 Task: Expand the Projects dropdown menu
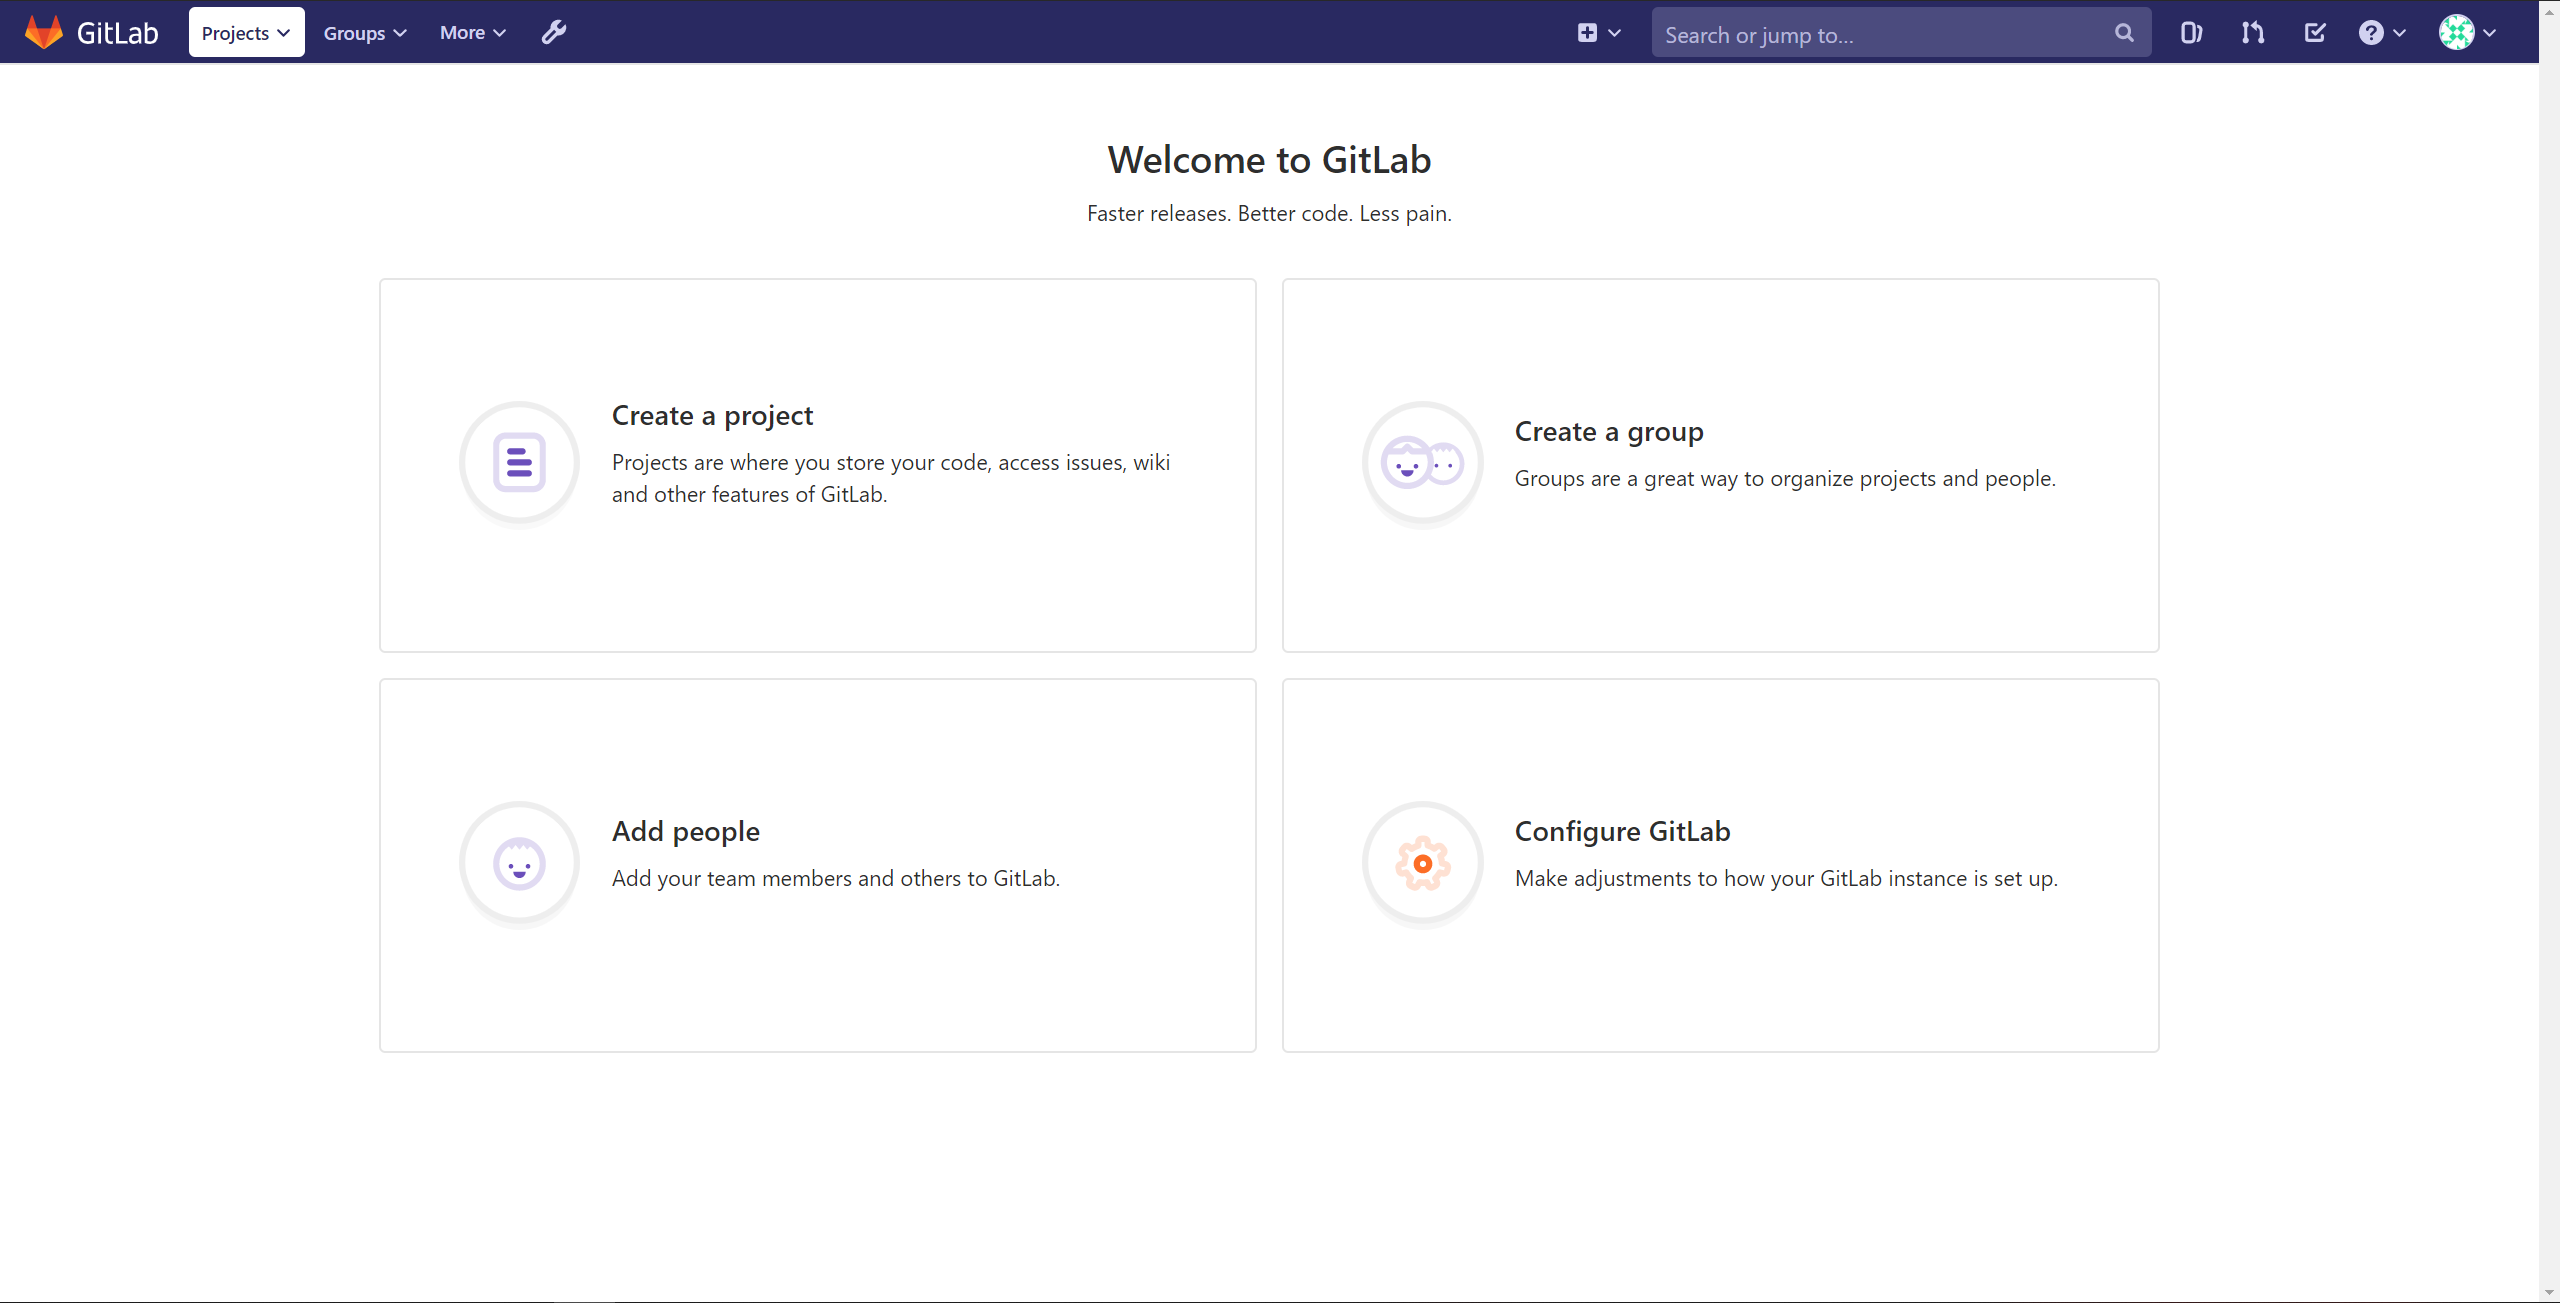pos(246,32)
